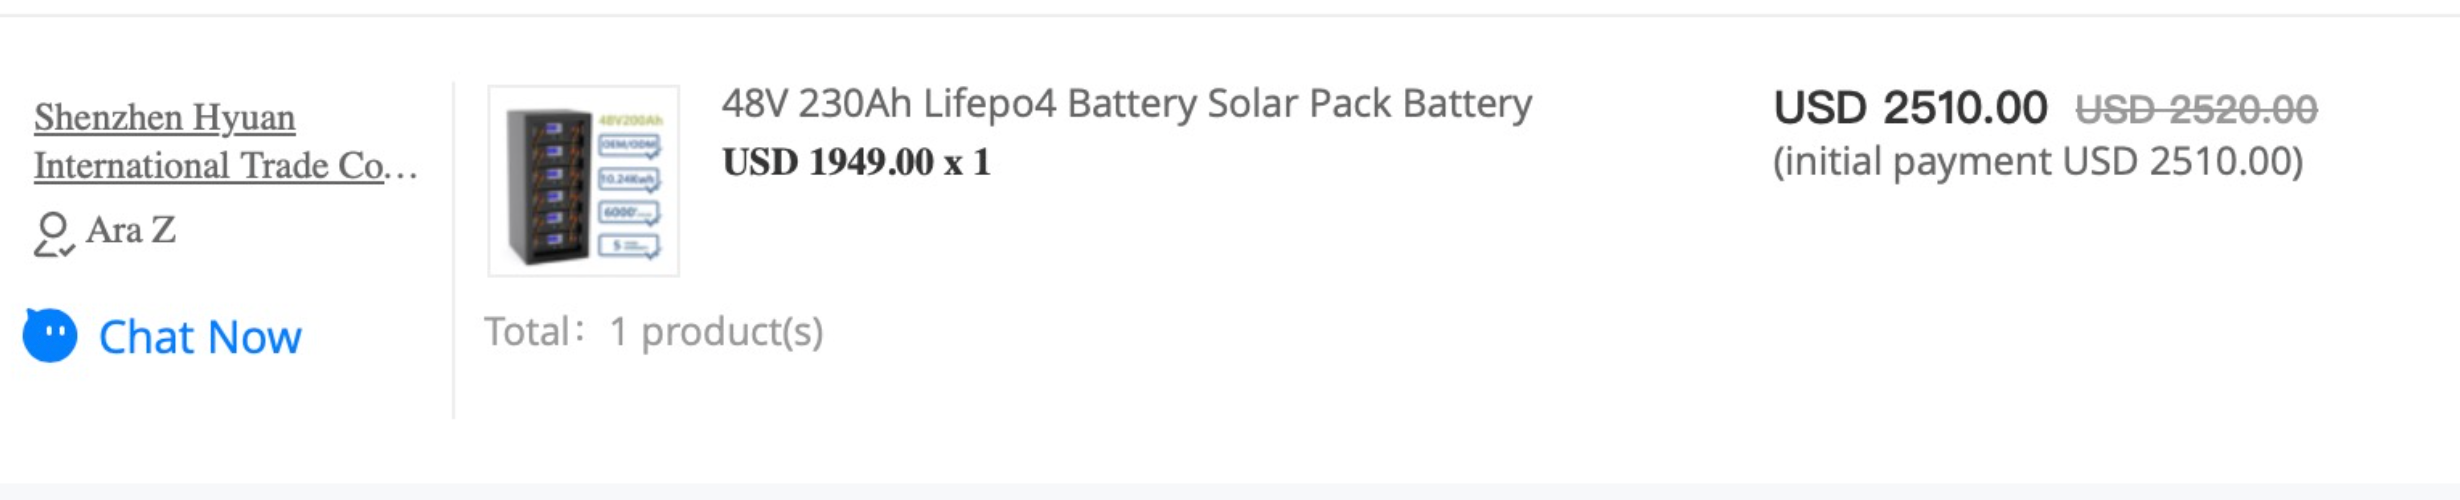The image size is (2460, 500).
Task: Click the bottom 5 badge in product image
Action: click(629, 245)
